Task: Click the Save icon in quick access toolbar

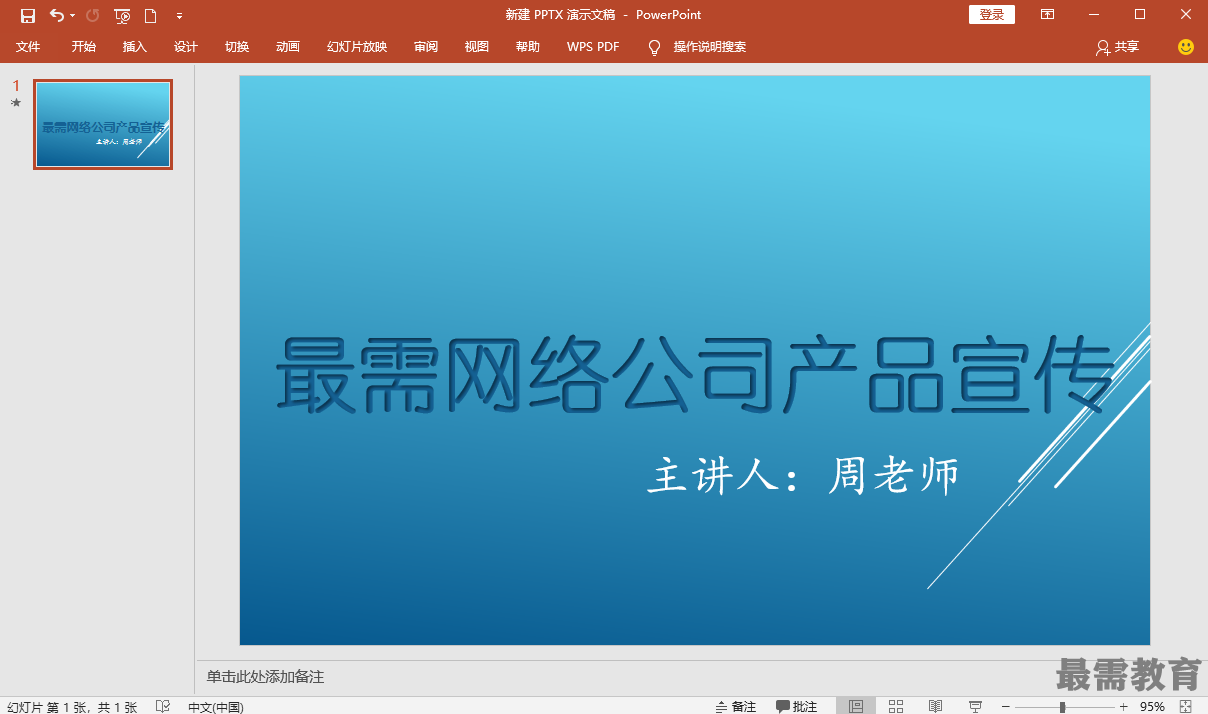Action: pos(28,15)
